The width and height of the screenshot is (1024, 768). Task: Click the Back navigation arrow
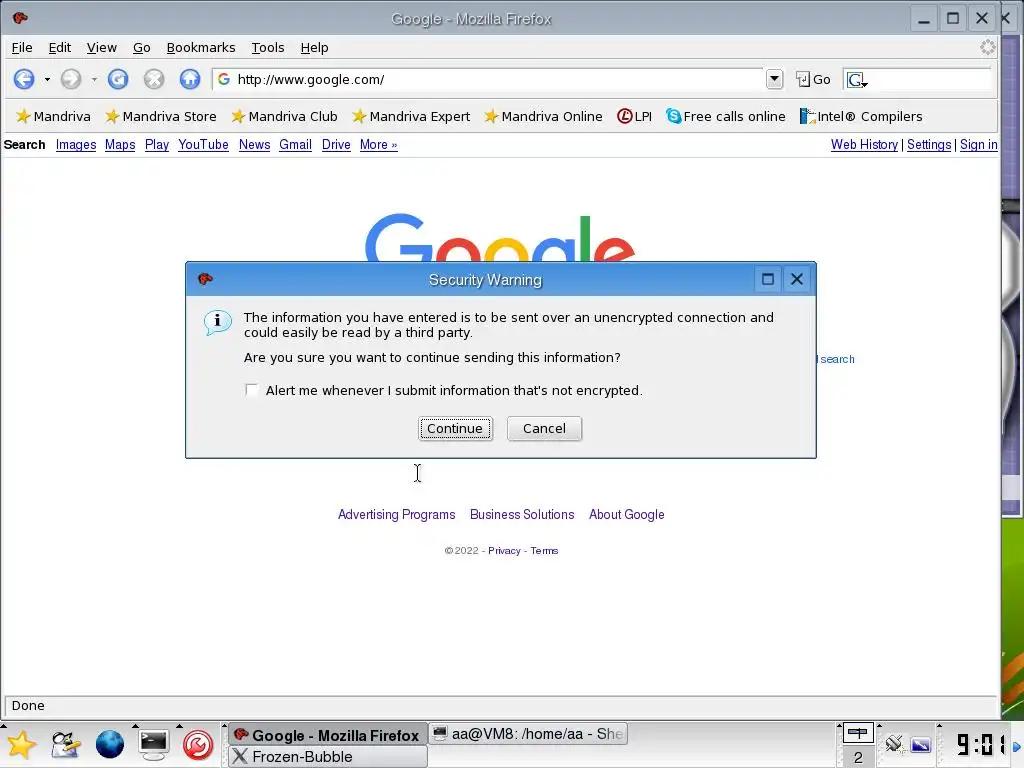pyautogui.click(x=24, y=80)
